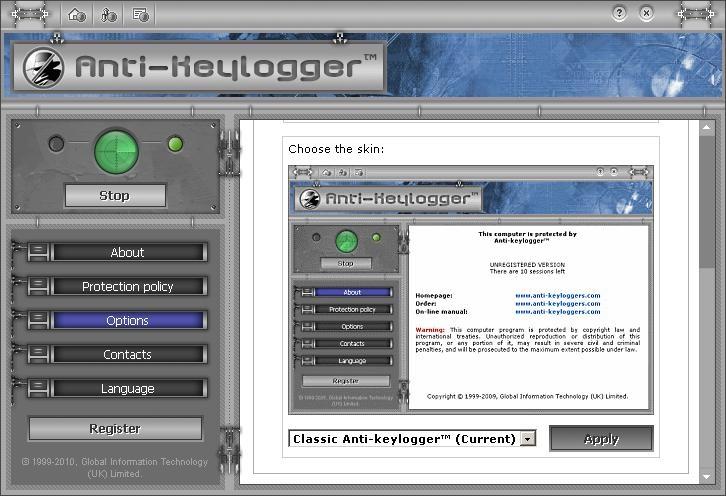The width and height of the screenshot is (726, 496).
Task: Click the 'Choose the skin:' label
Action: point(336,149)
